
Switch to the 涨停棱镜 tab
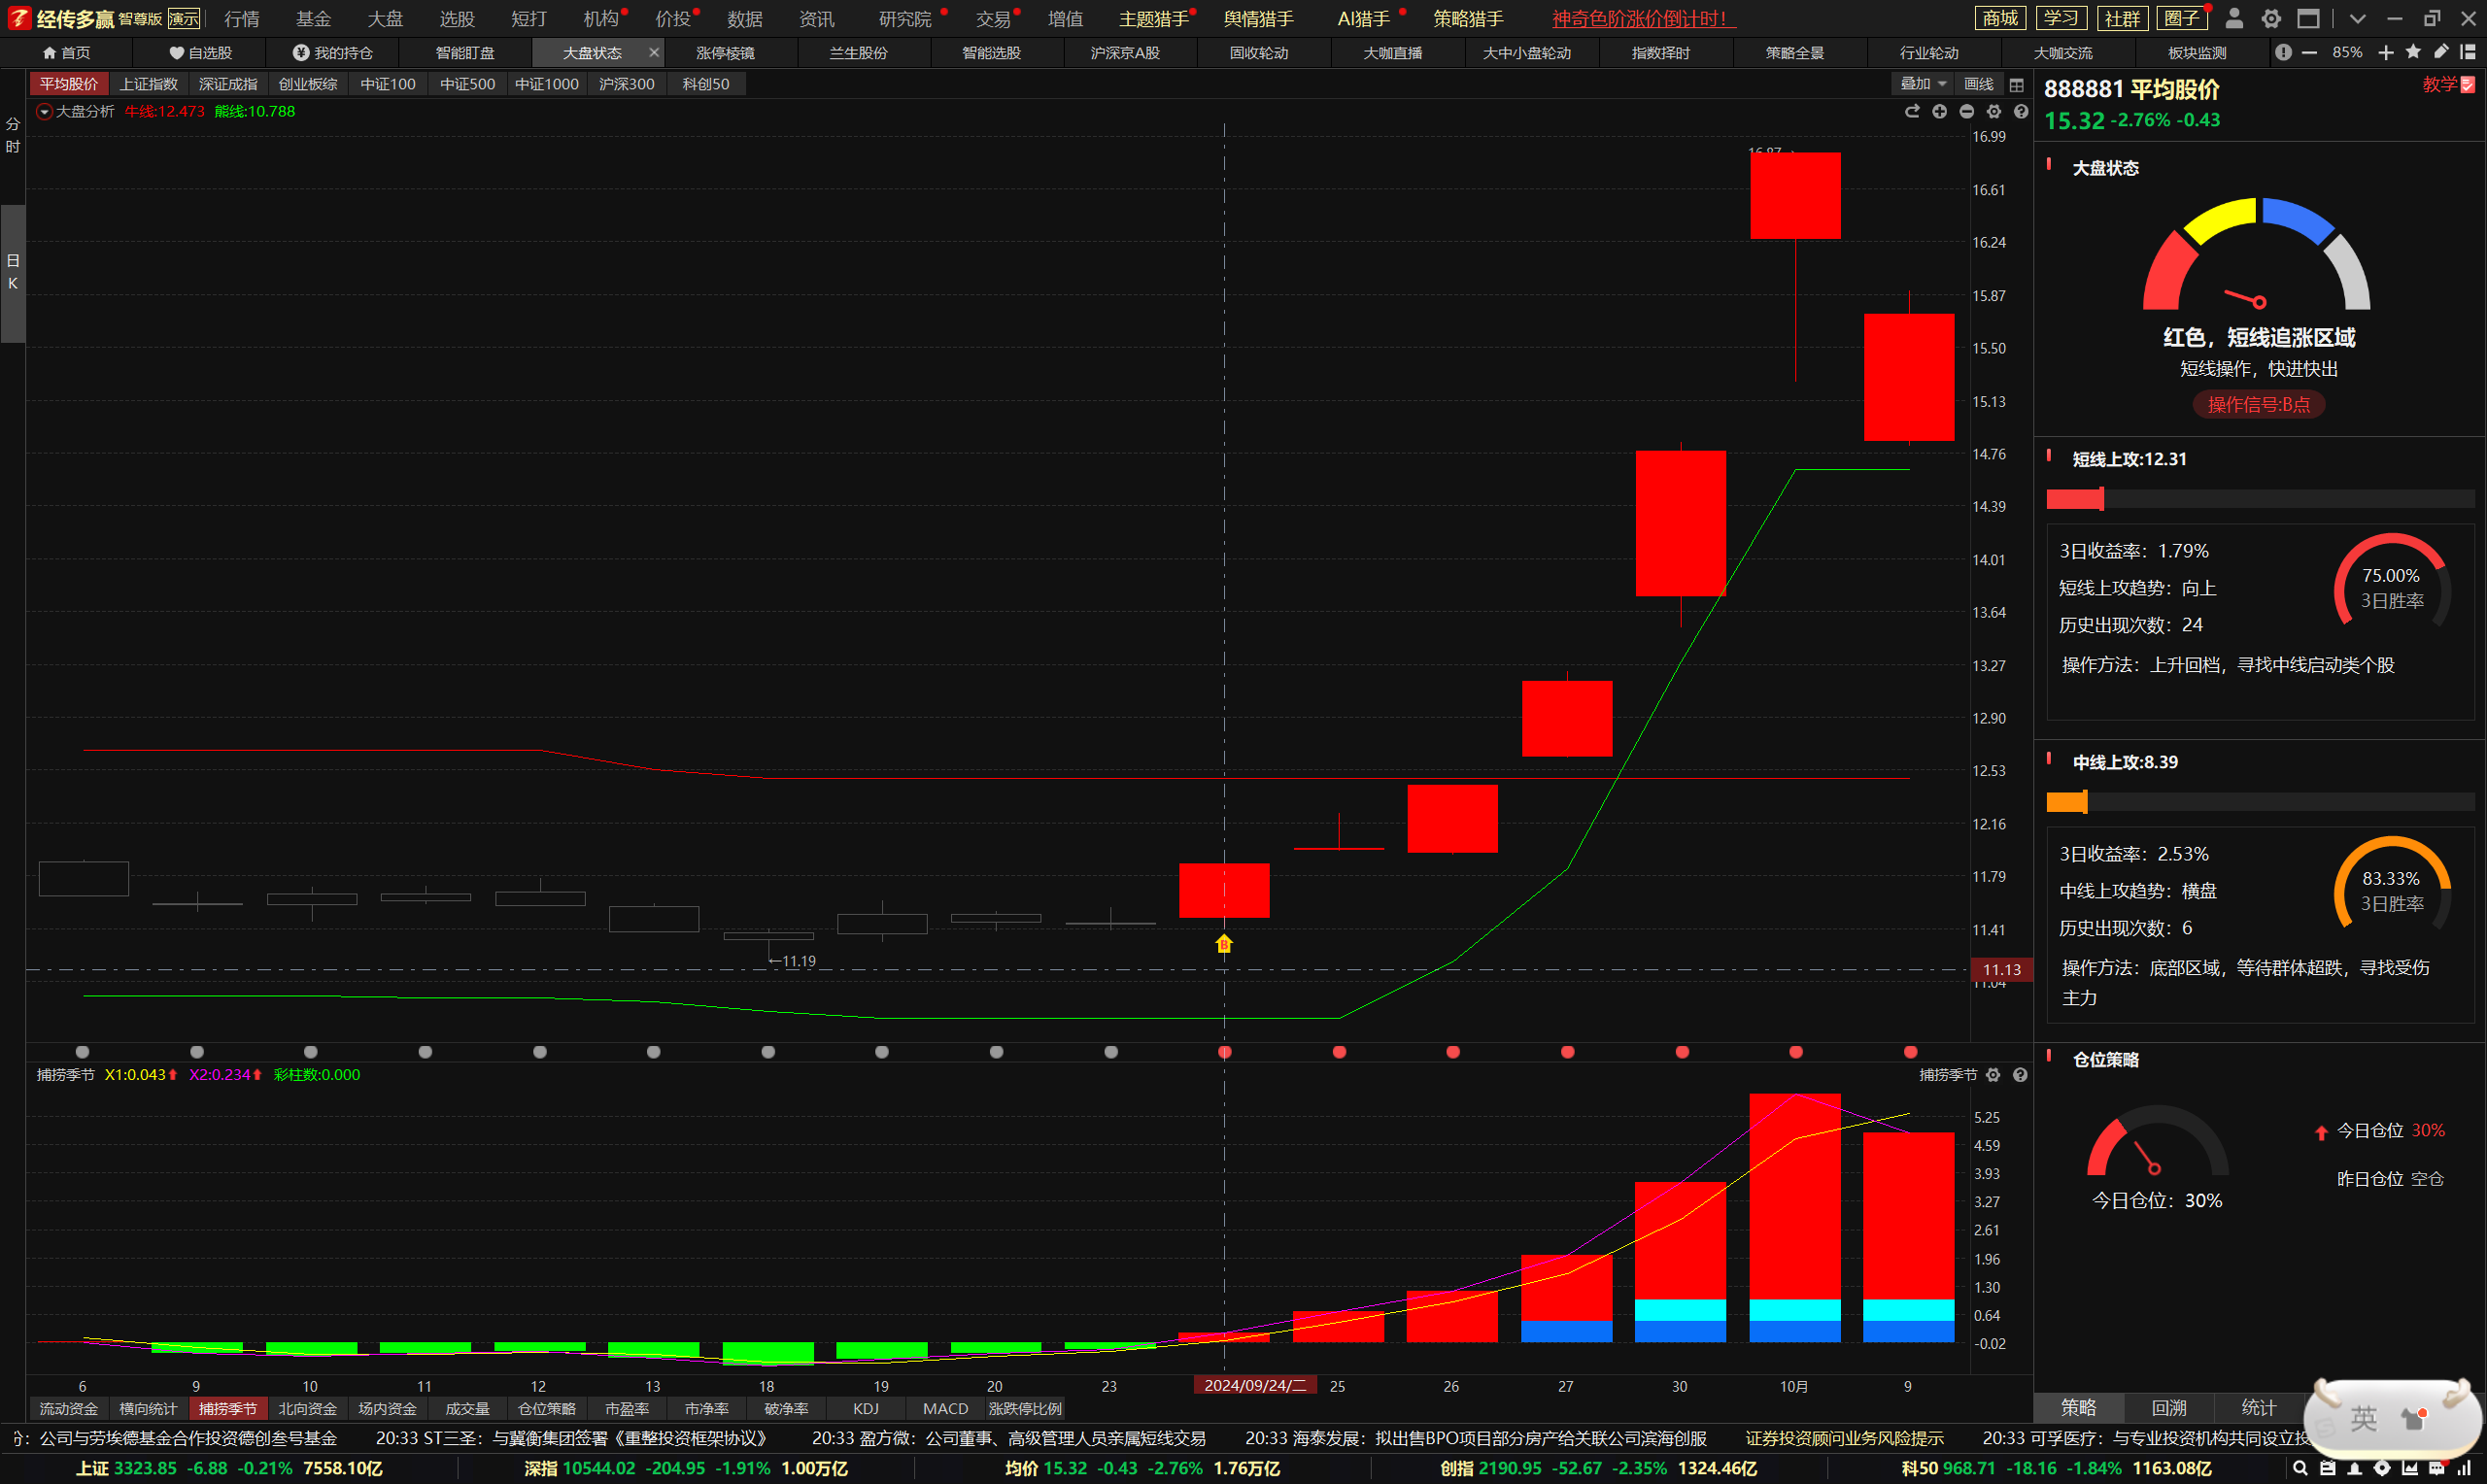pos(725,53)
